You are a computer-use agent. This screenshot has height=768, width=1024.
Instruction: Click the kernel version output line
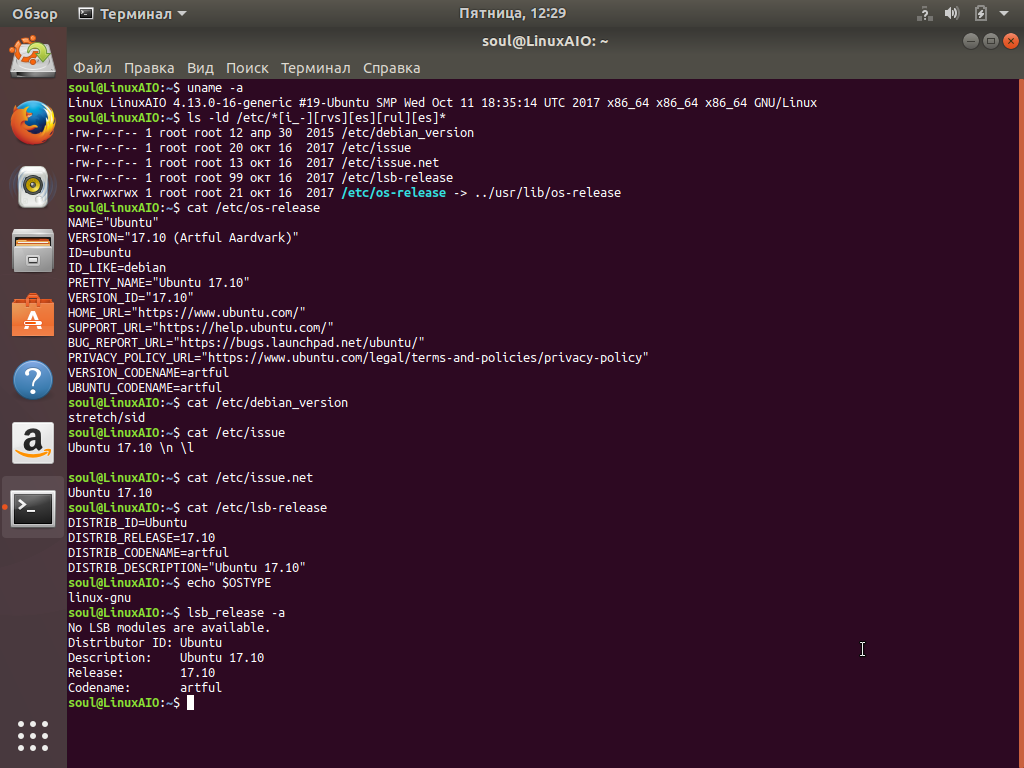pyautogui.click(x=443, y=103)
